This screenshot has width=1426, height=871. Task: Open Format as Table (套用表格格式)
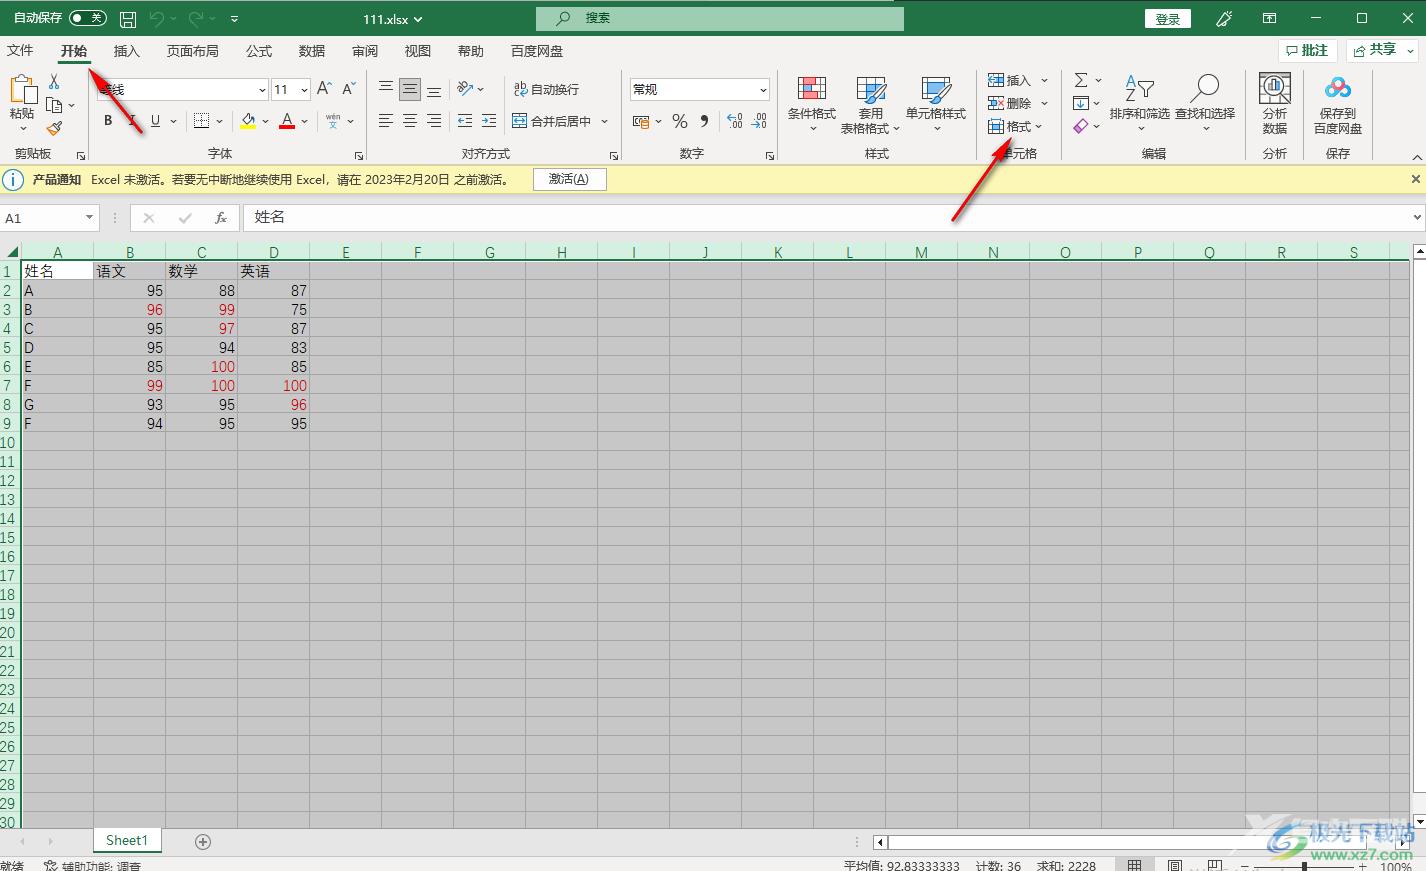[x=870, y=105]
